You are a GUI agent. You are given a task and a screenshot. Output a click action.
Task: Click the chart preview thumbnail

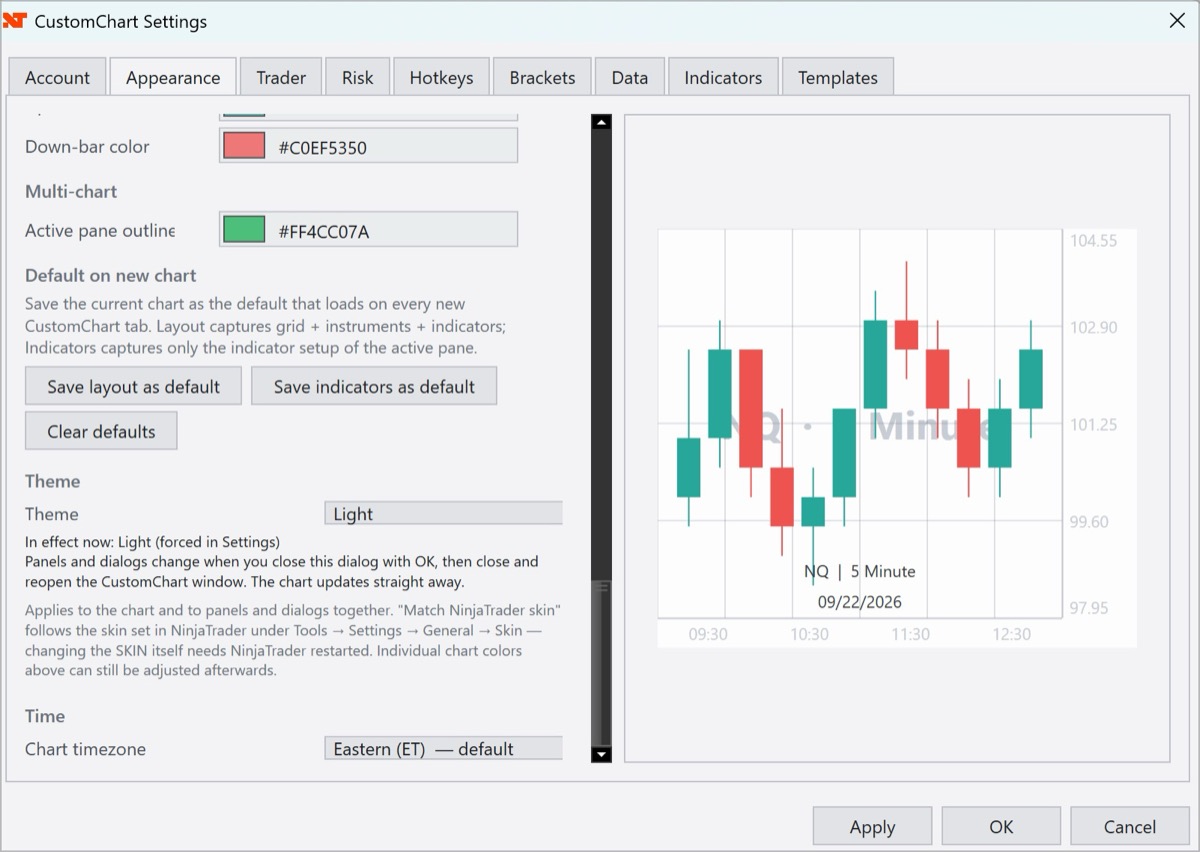[x=897, y=437]
